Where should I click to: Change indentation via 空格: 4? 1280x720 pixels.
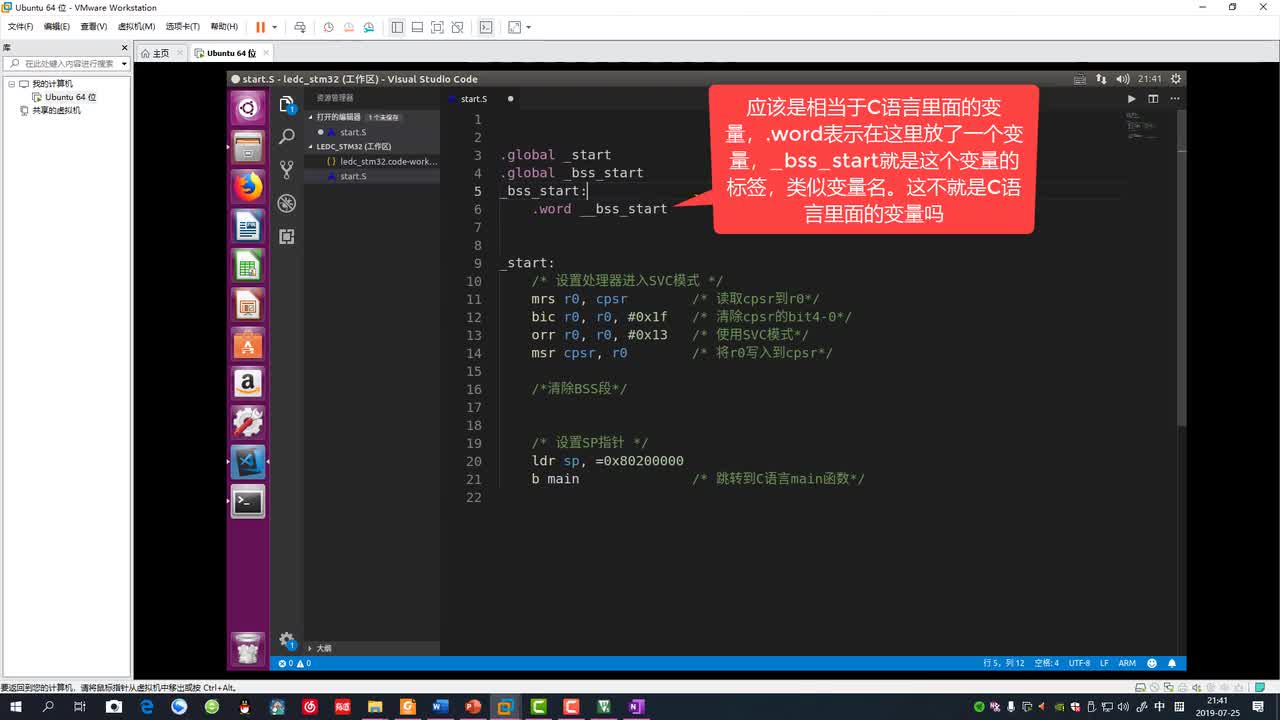[x=1046, y=663]
